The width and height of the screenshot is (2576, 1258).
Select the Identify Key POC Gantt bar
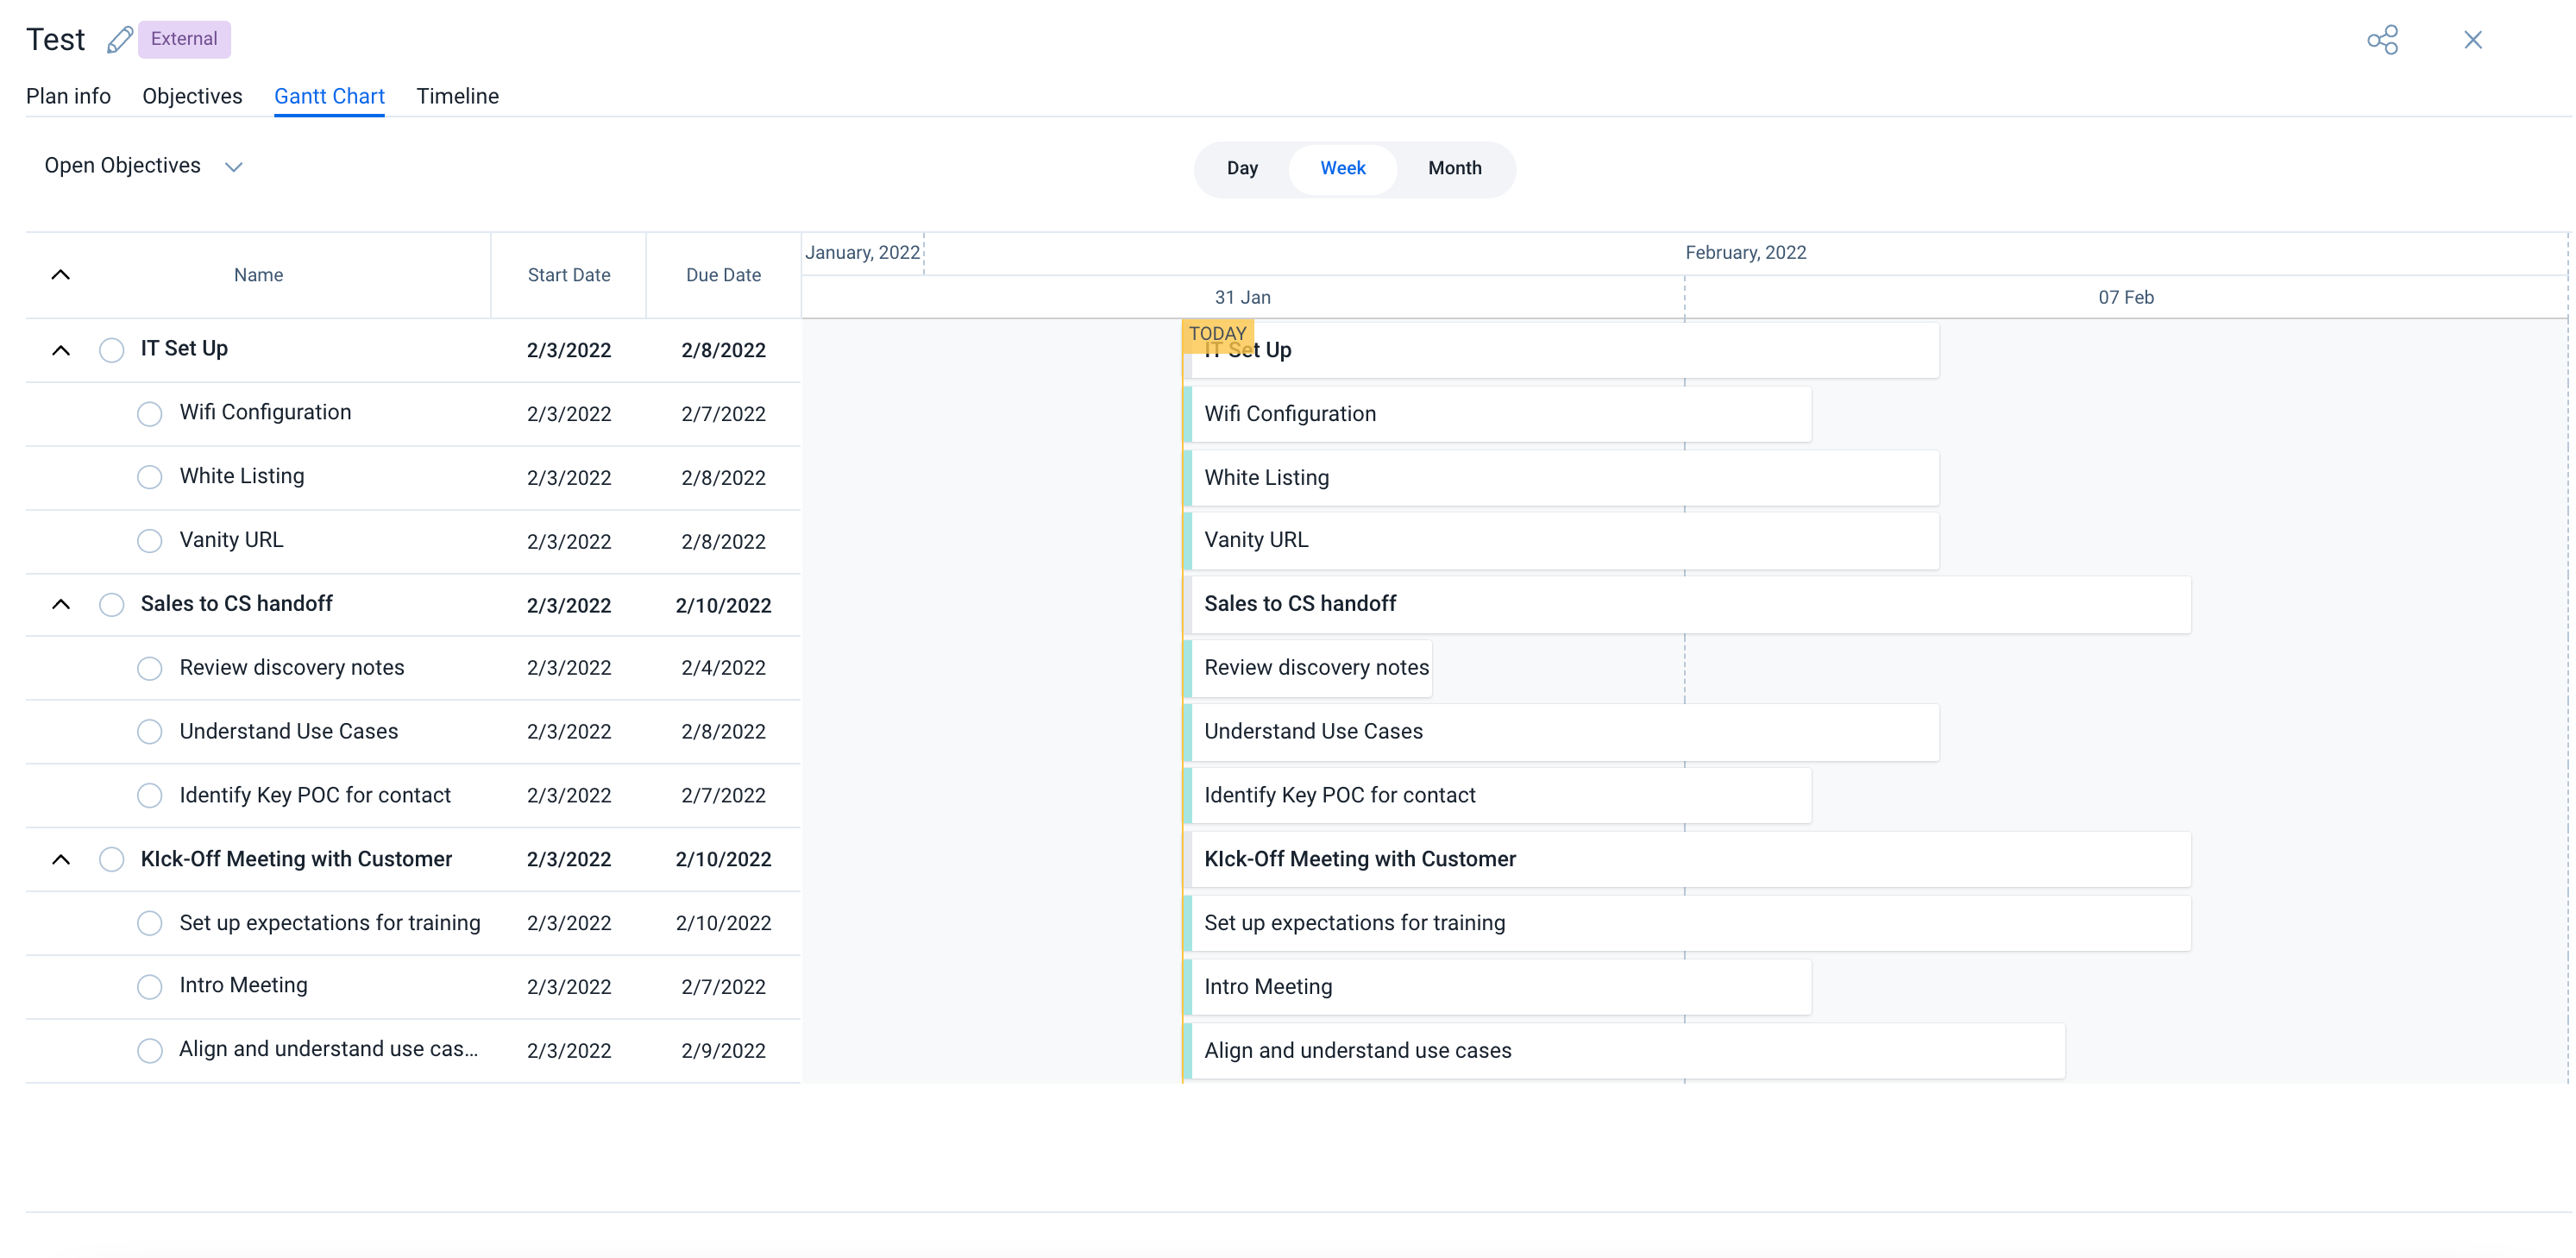(x=1497, y=796)
